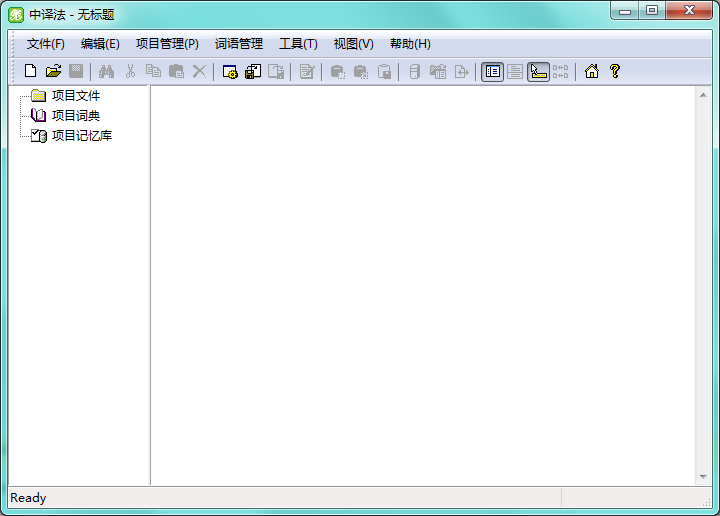Open project settings window-with-gear icon
The image size is (720, 516).
tap(230, 72)
